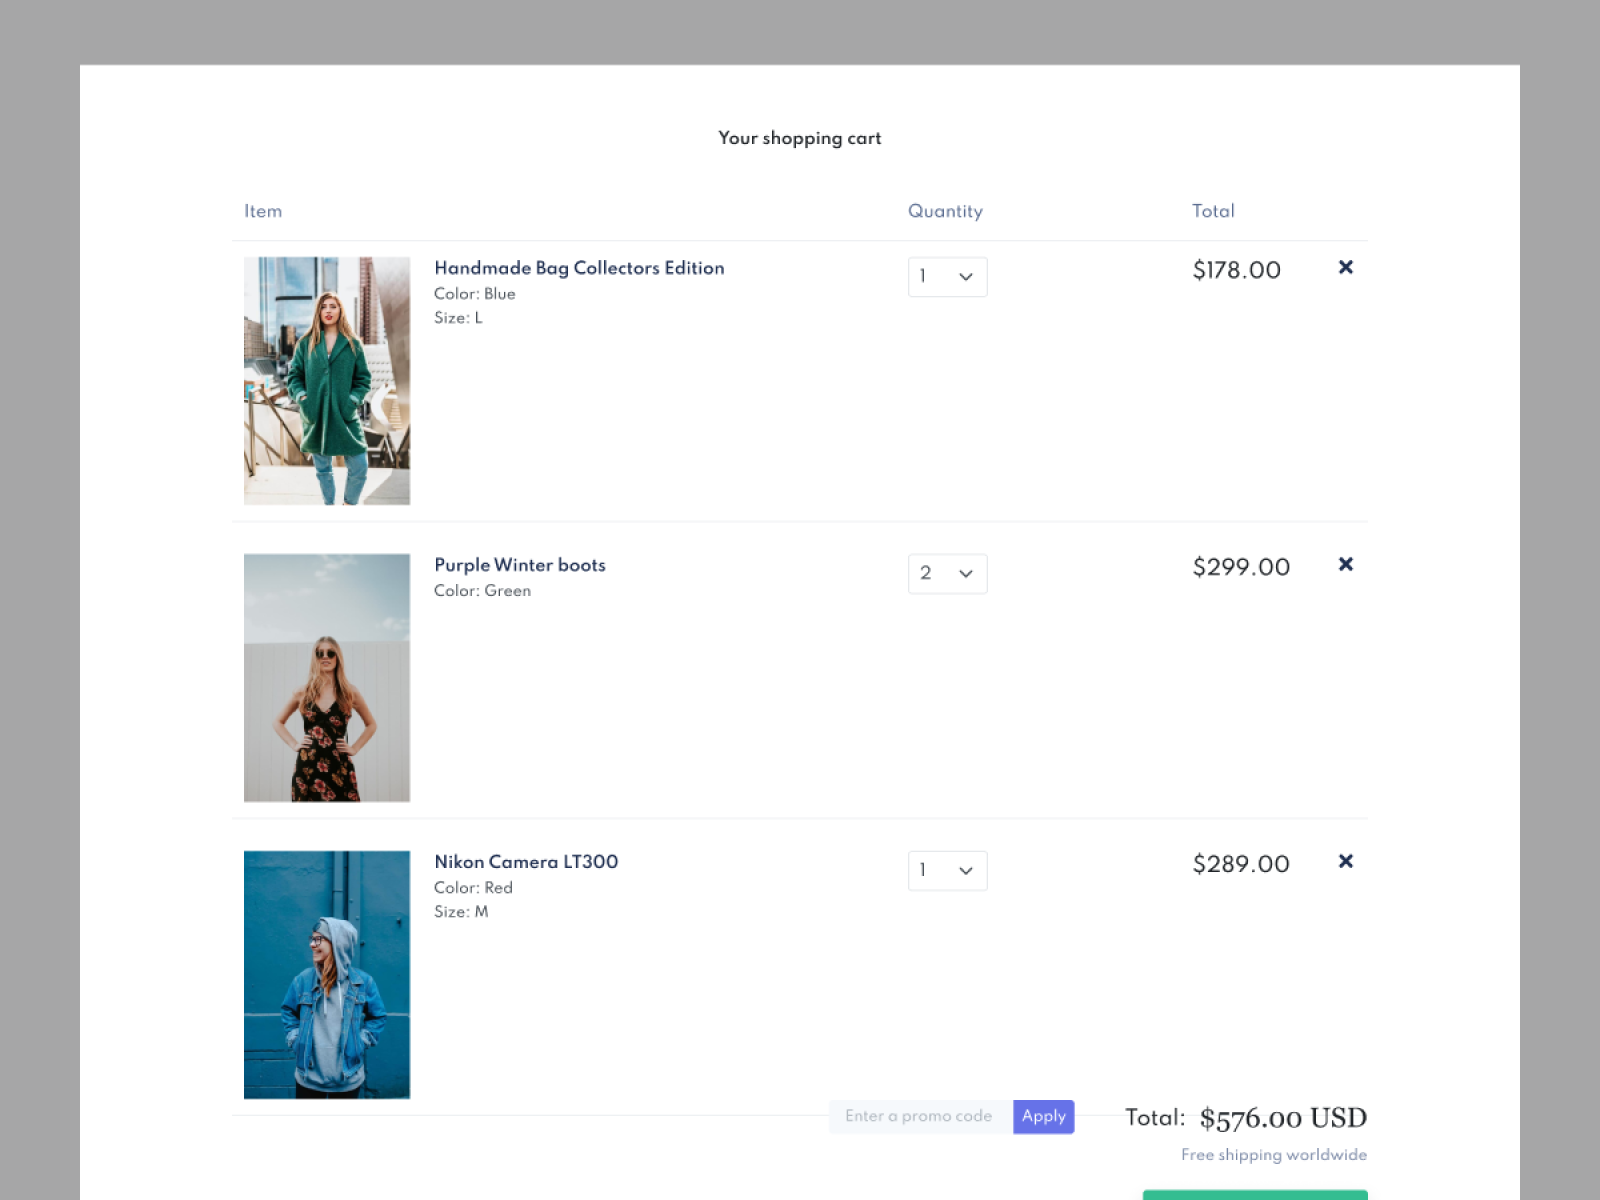Click the Nikon Camera product photo
Viewport: 1600px width, 1200px height.
[326, 975]
